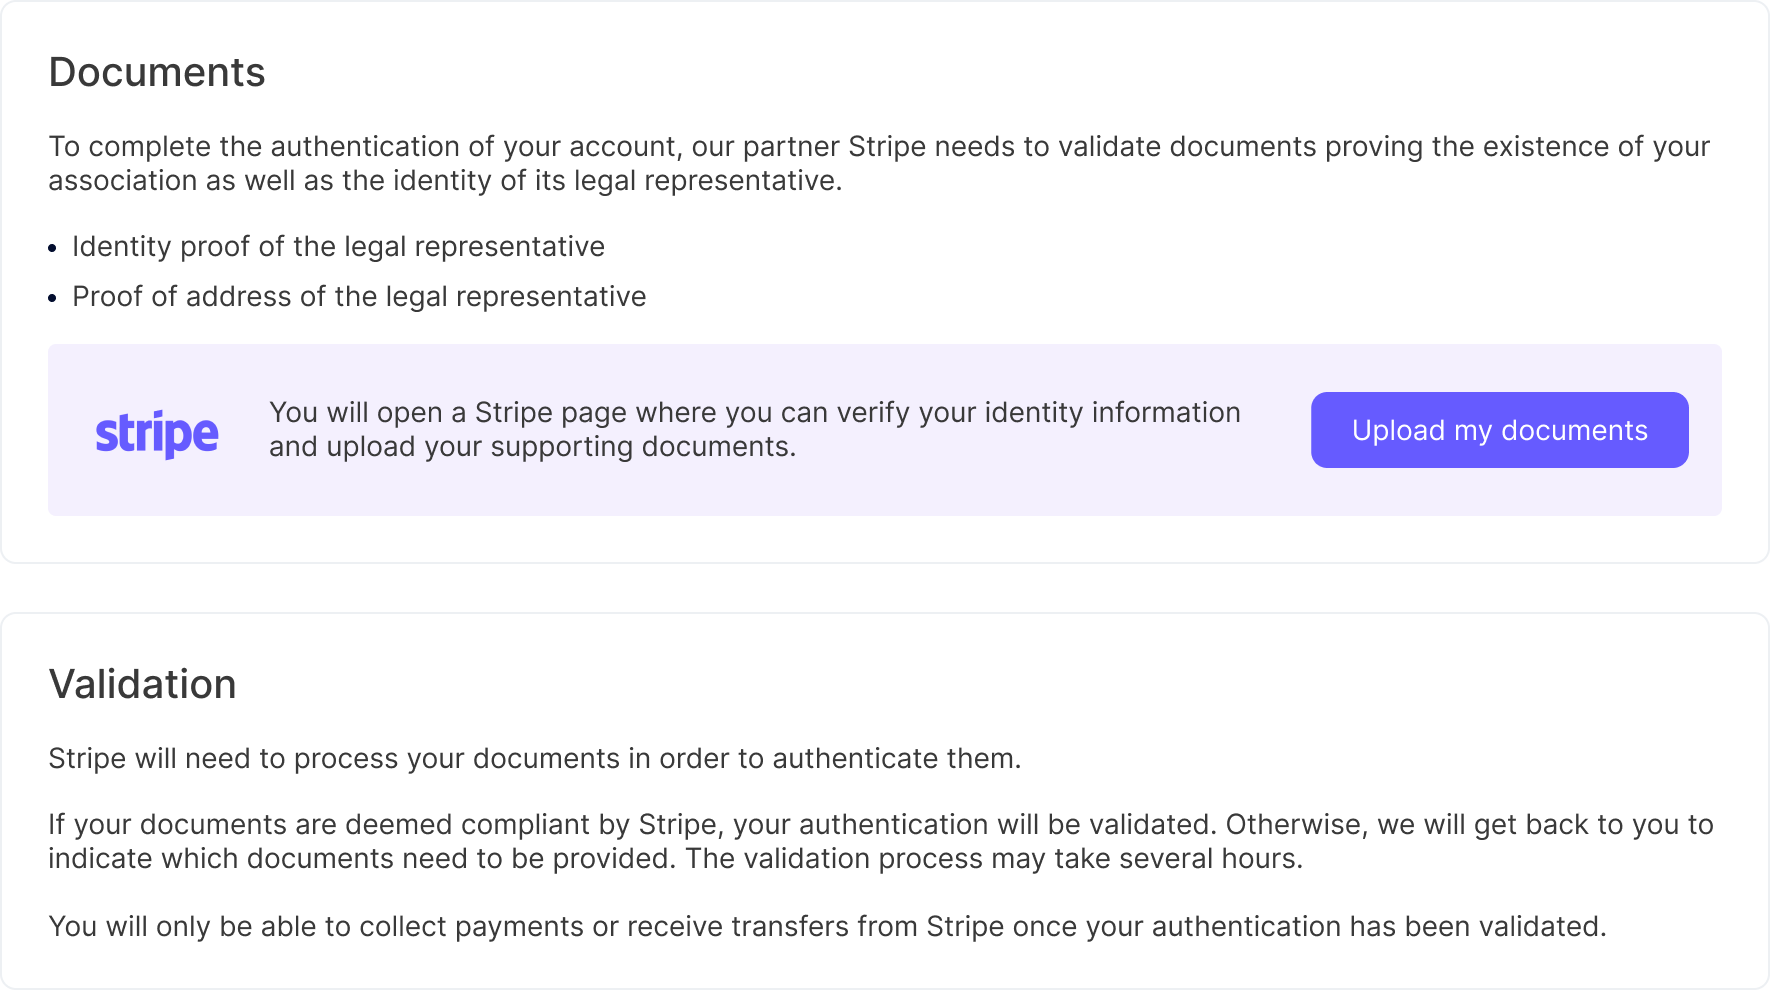Click the bullet point beside Identity proof
1770x990 pixels.
click(x=53, y=248)
